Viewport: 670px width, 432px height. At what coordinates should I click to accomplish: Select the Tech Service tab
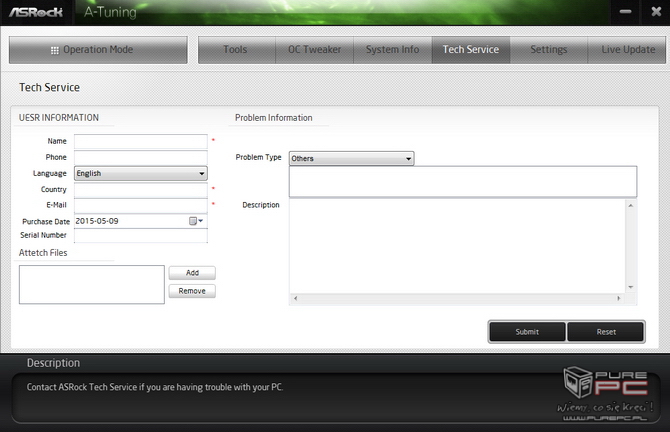pyautogui.click(x=471, y=50)
